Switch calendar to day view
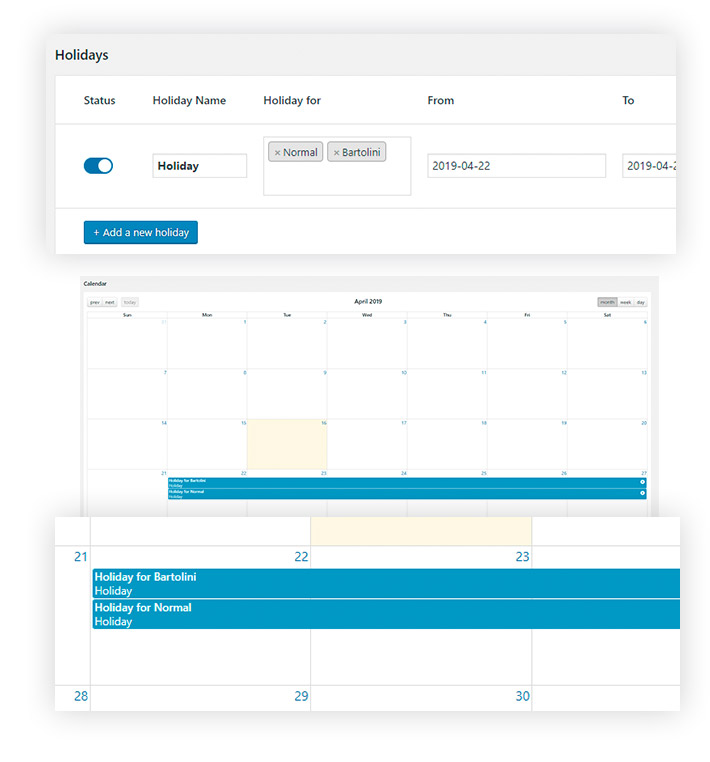Viewport: 710px width, 762px height. click(640, 302)
